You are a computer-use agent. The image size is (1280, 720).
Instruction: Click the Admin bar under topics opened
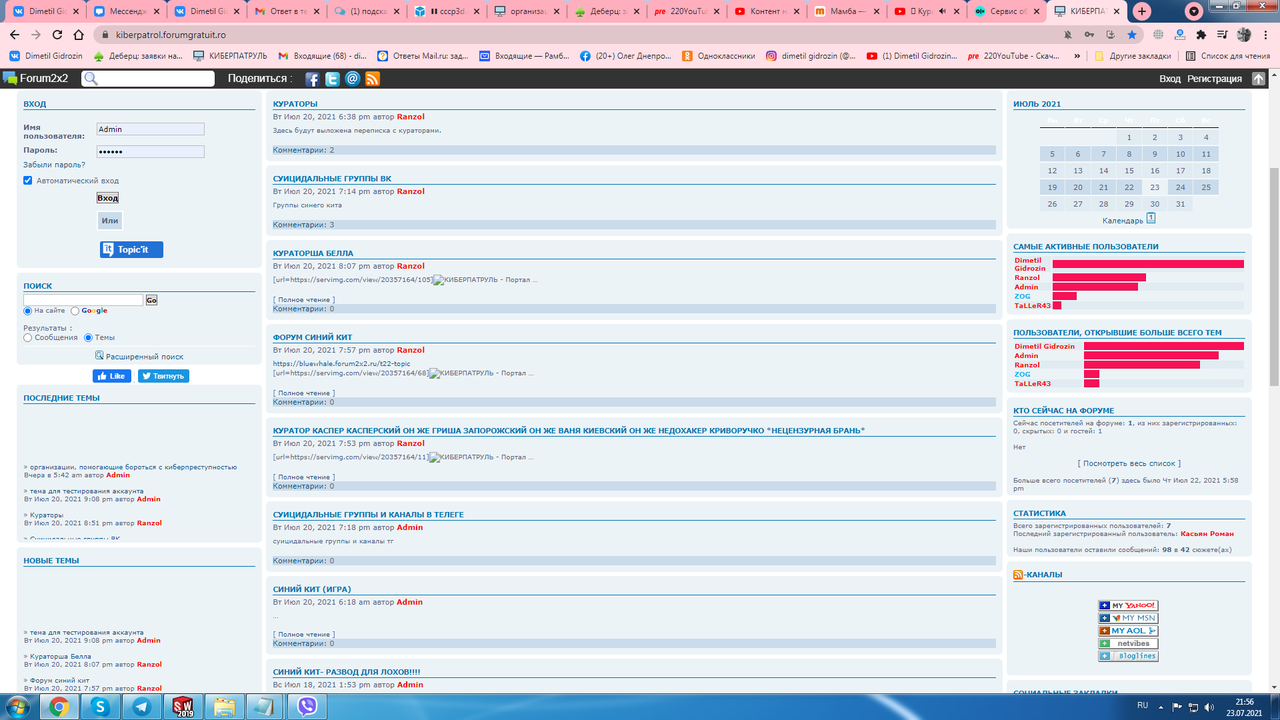[x=1151, y=355]
